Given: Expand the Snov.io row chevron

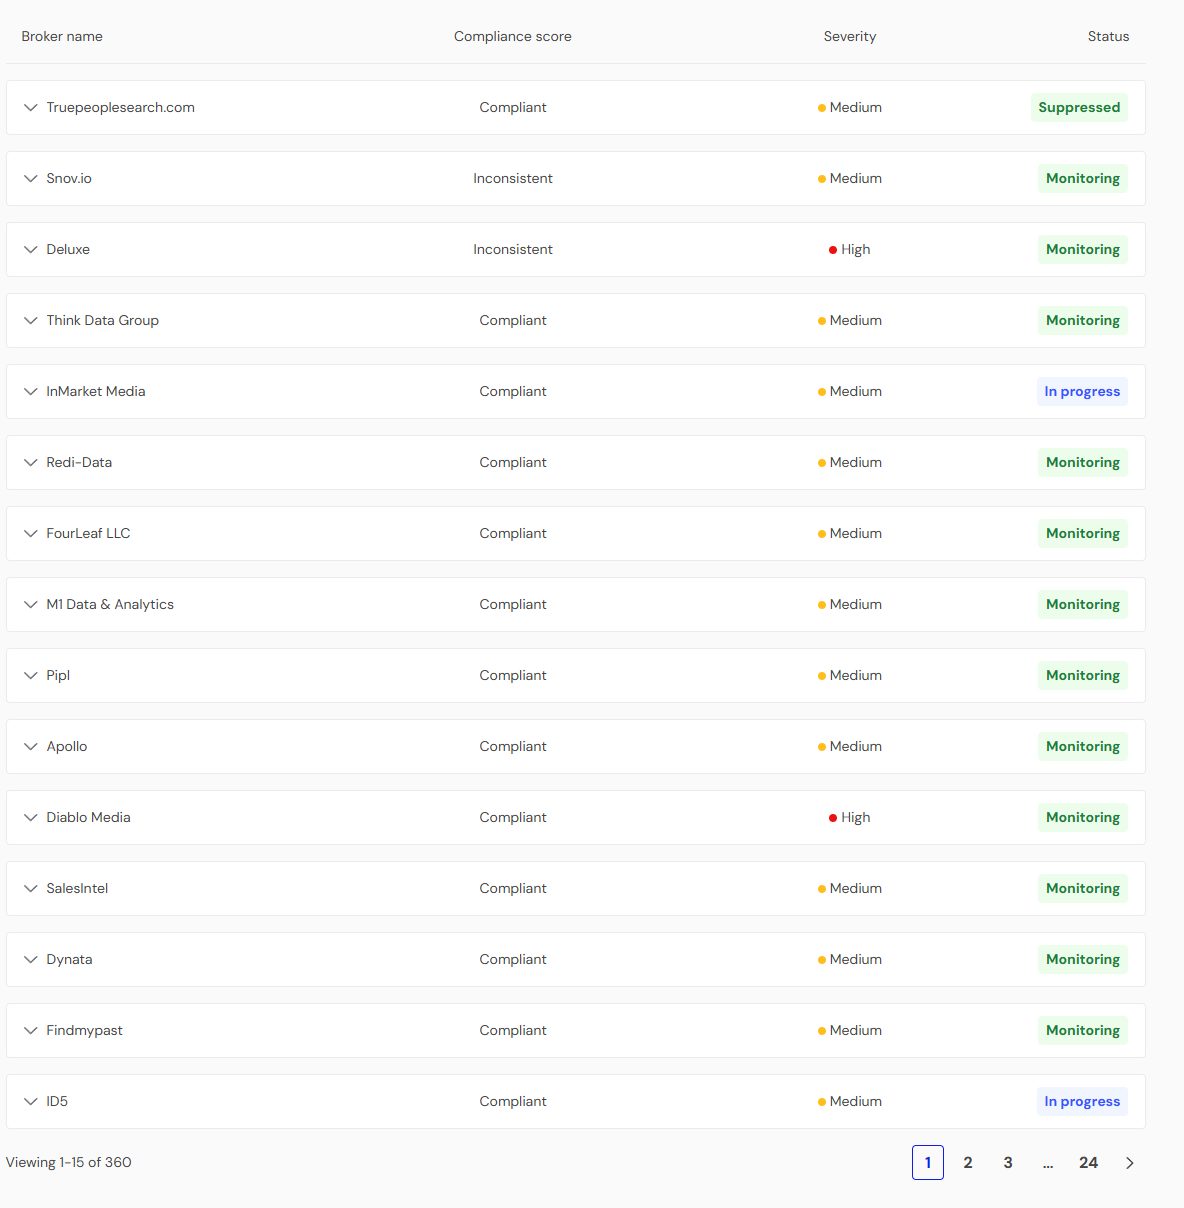Looking at the screenshot, I should coord(31,178).
